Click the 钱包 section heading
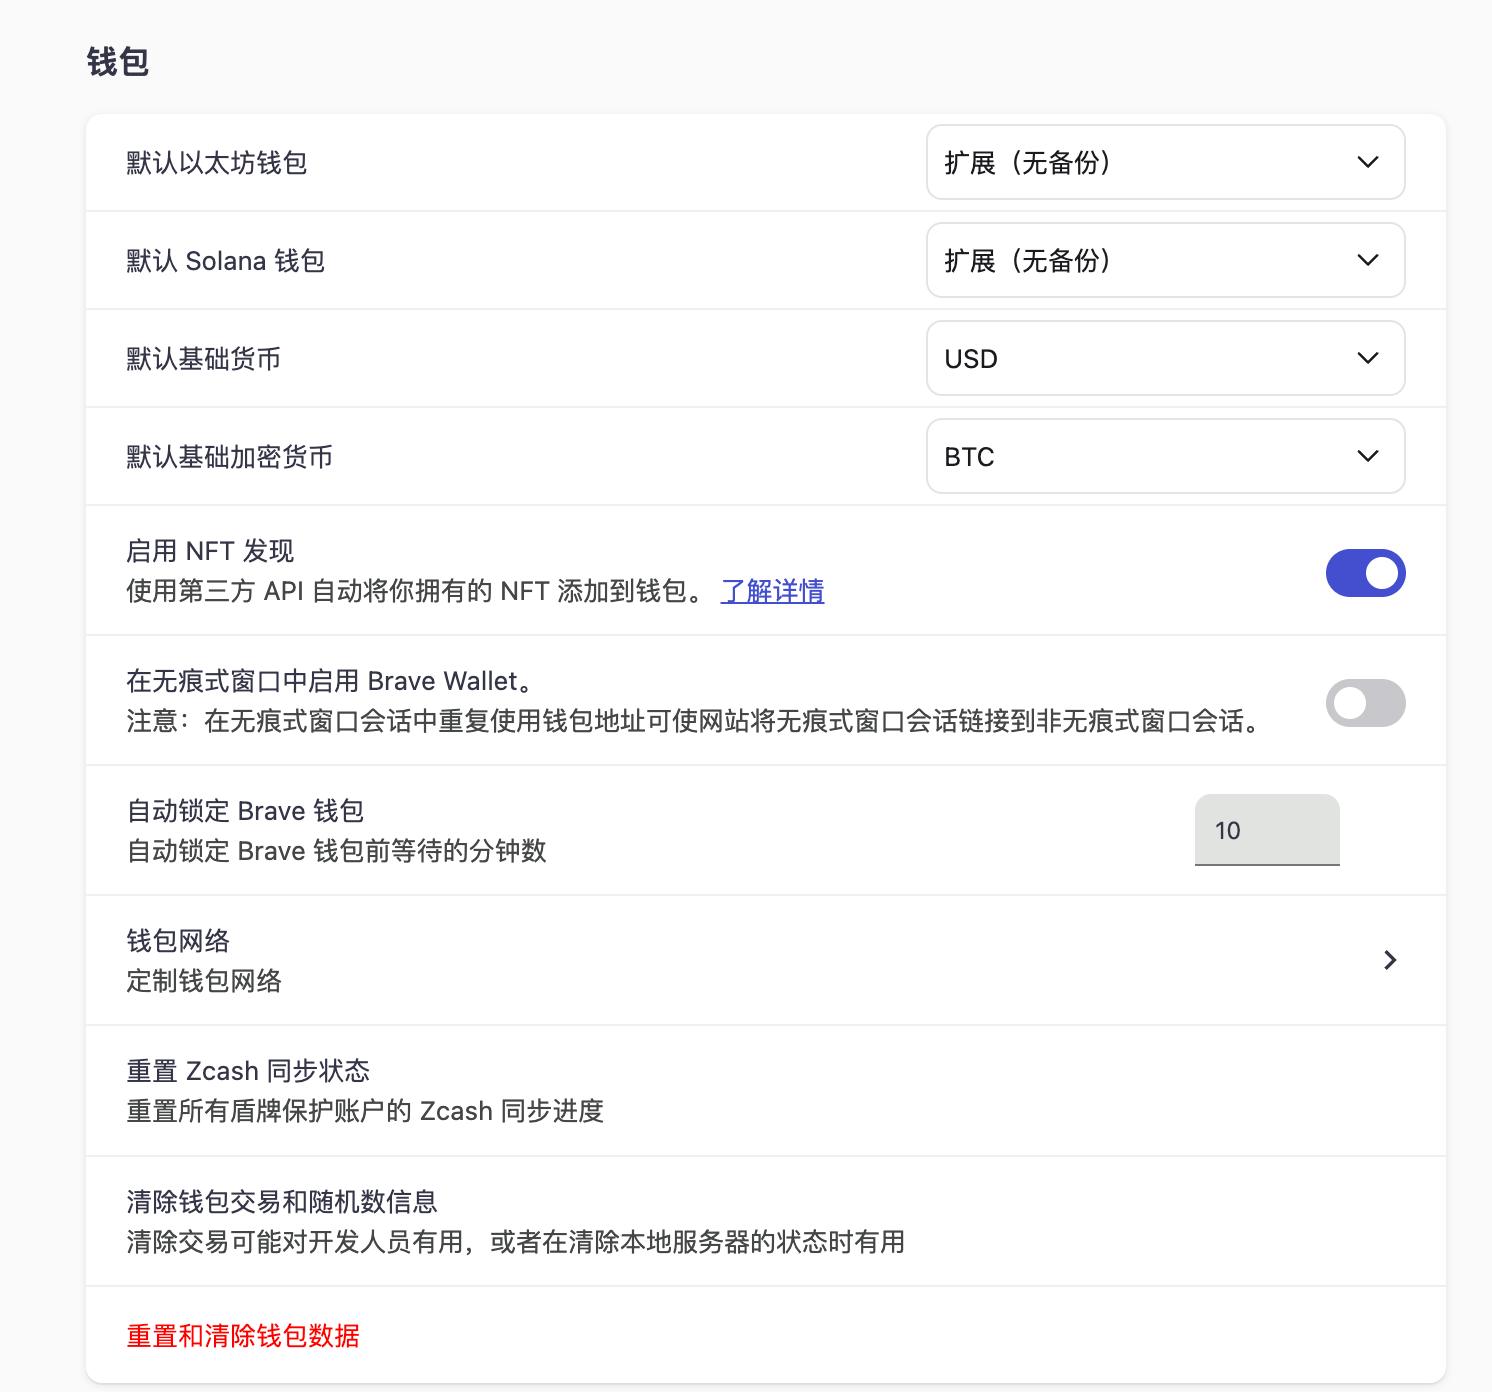1492x1392 pixels. 118,62
